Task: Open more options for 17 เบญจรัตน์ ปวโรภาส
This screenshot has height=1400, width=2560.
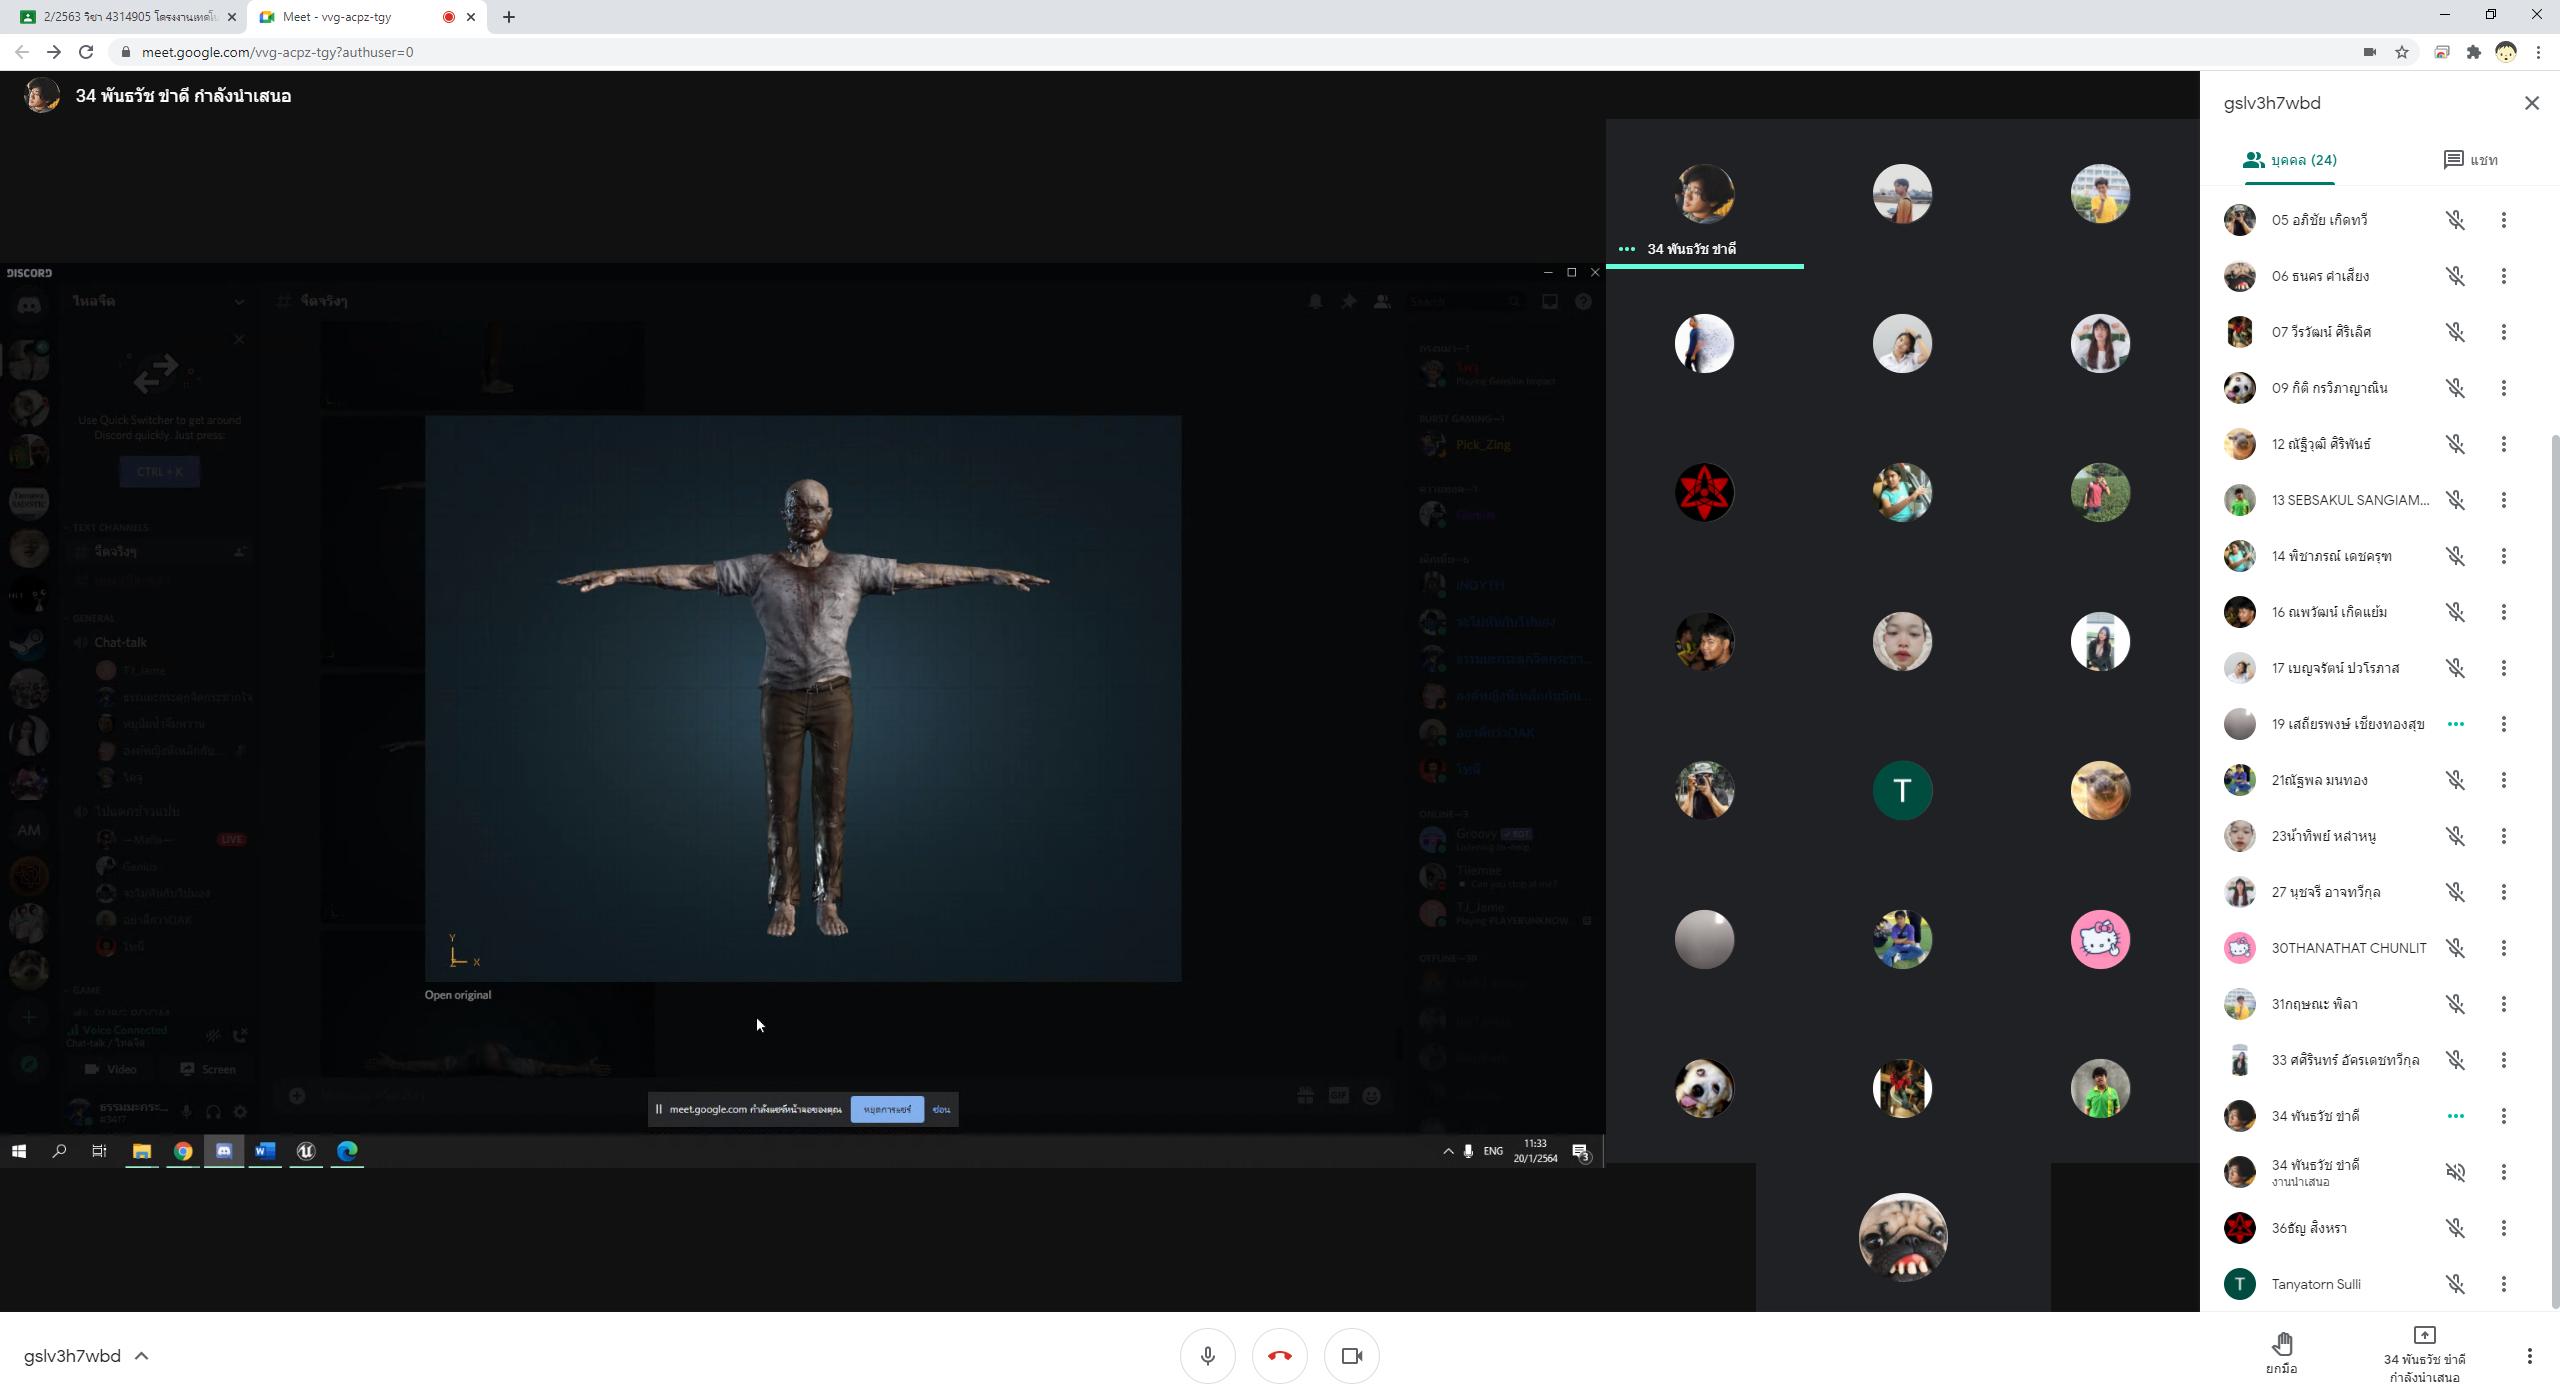Action: click(x=2503, y=668)
